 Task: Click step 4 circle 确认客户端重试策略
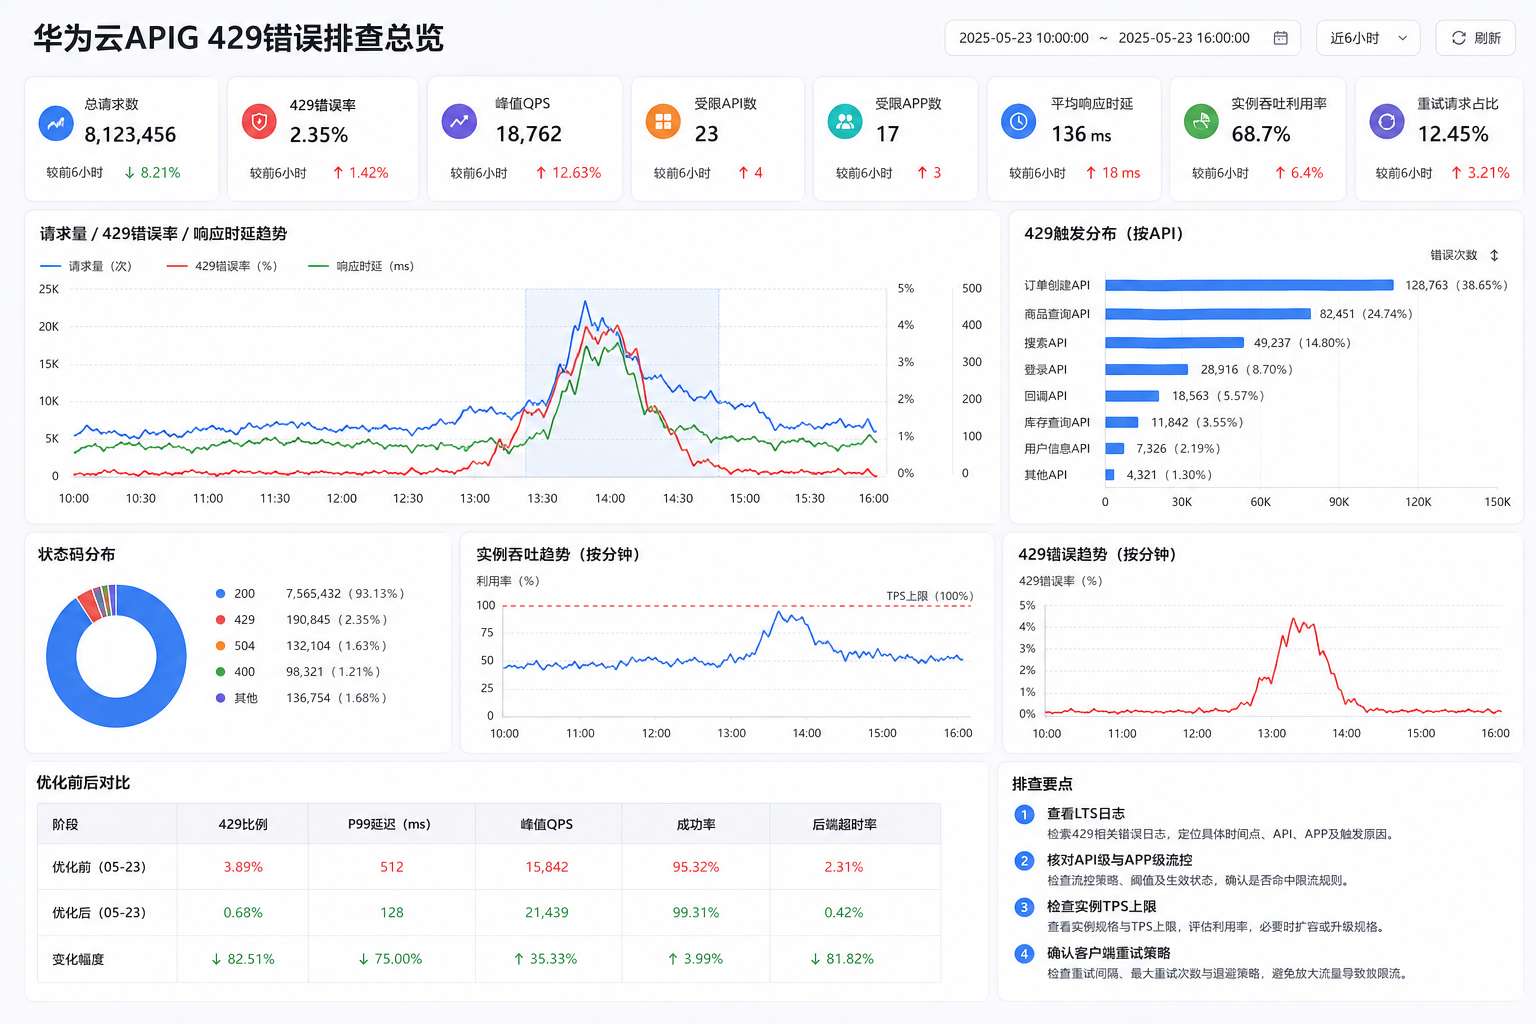(x=1024, y=953)
